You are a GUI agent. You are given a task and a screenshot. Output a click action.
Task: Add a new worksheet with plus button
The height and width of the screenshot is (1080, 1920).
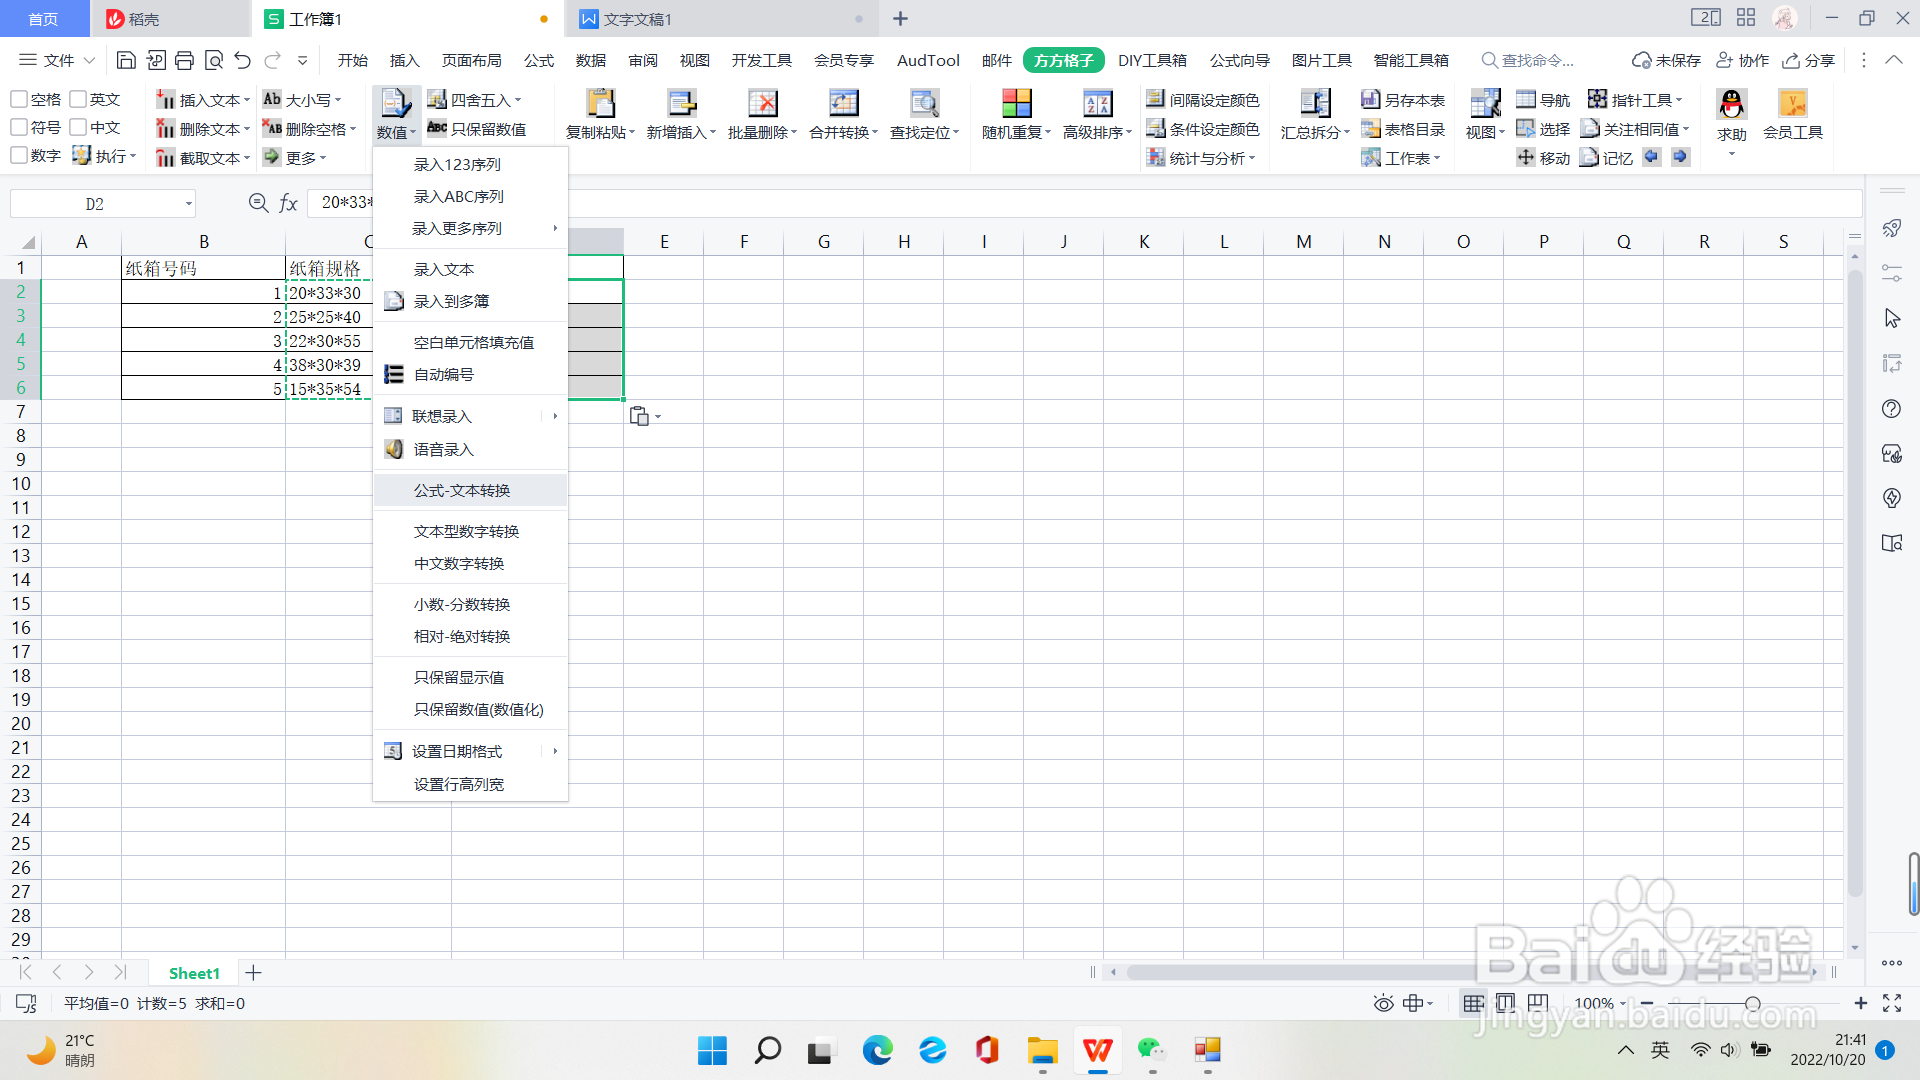[x=253, y=972]
